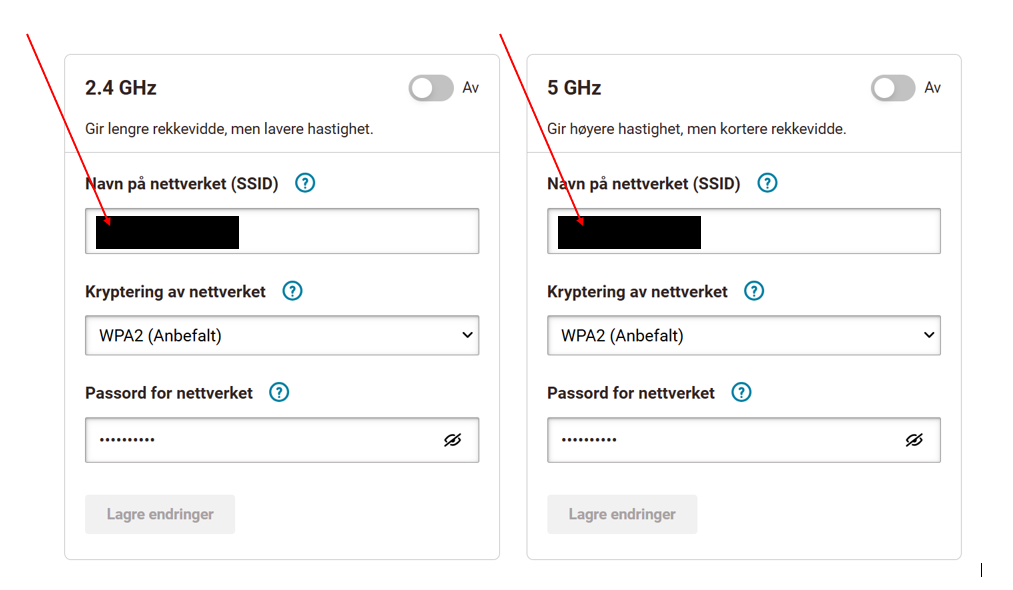
Task: Open SSID help icon in 5 GHz panel
Action: (767, 184)
